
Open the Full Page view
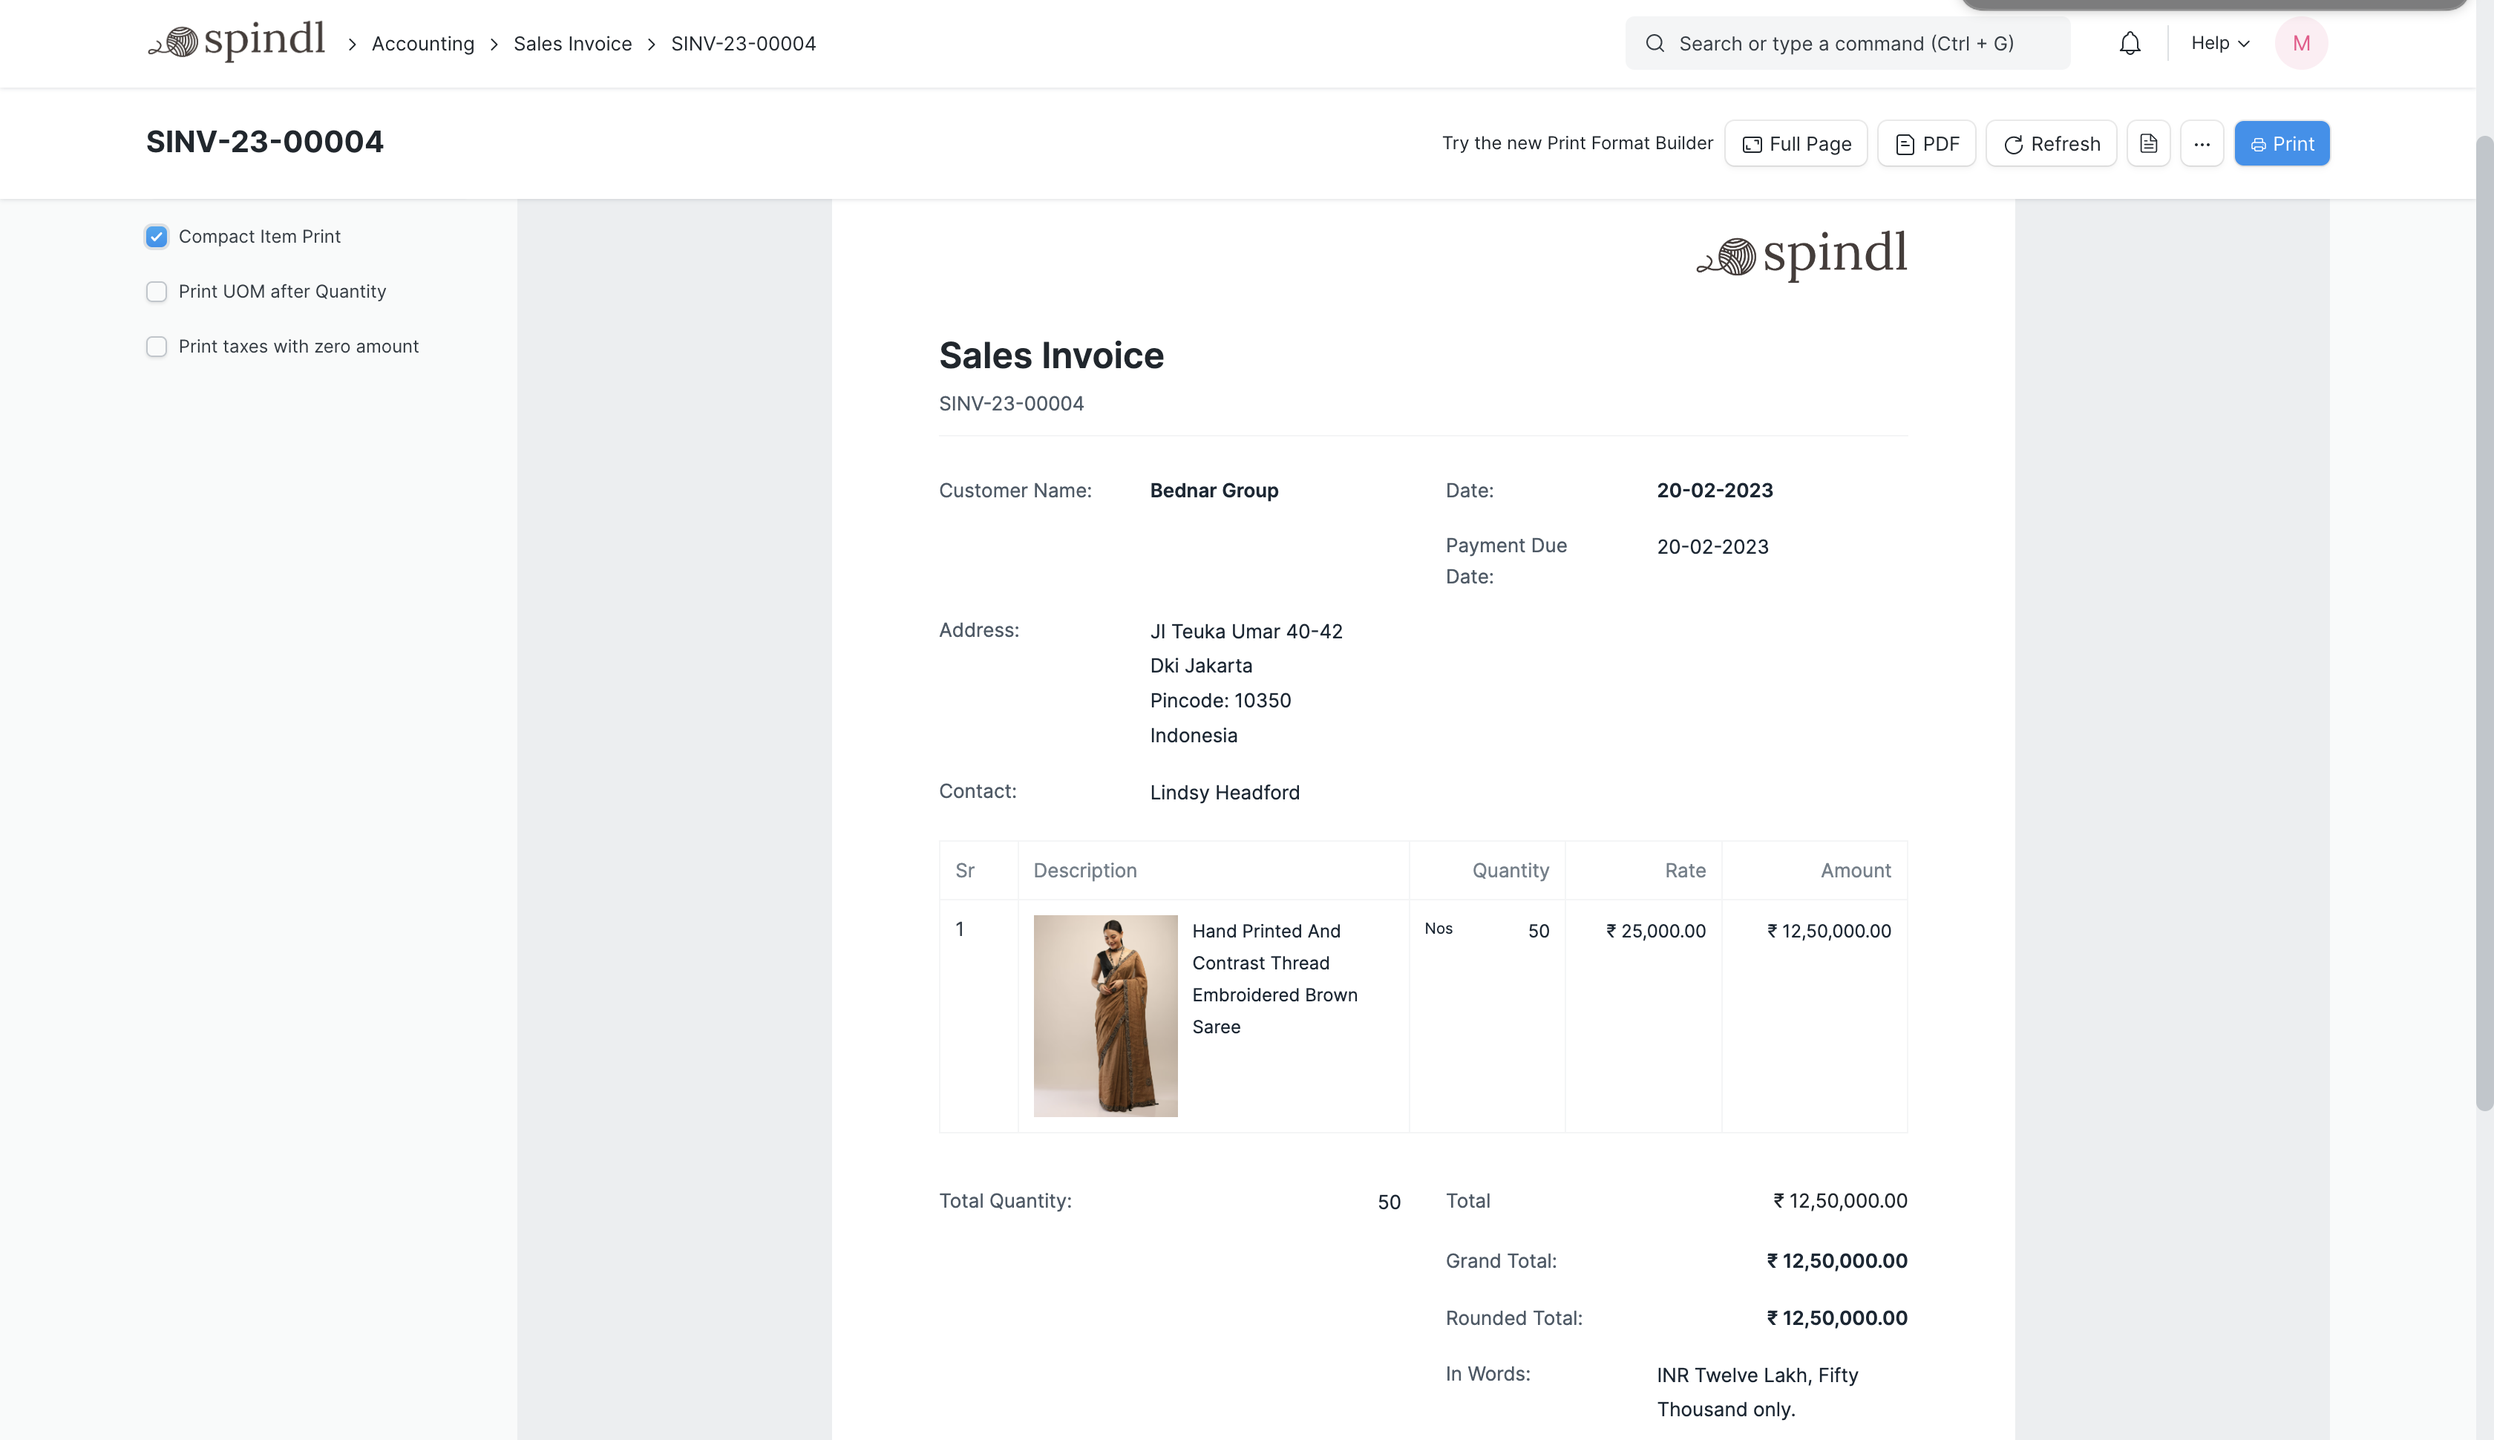(x=1796, y=144)
